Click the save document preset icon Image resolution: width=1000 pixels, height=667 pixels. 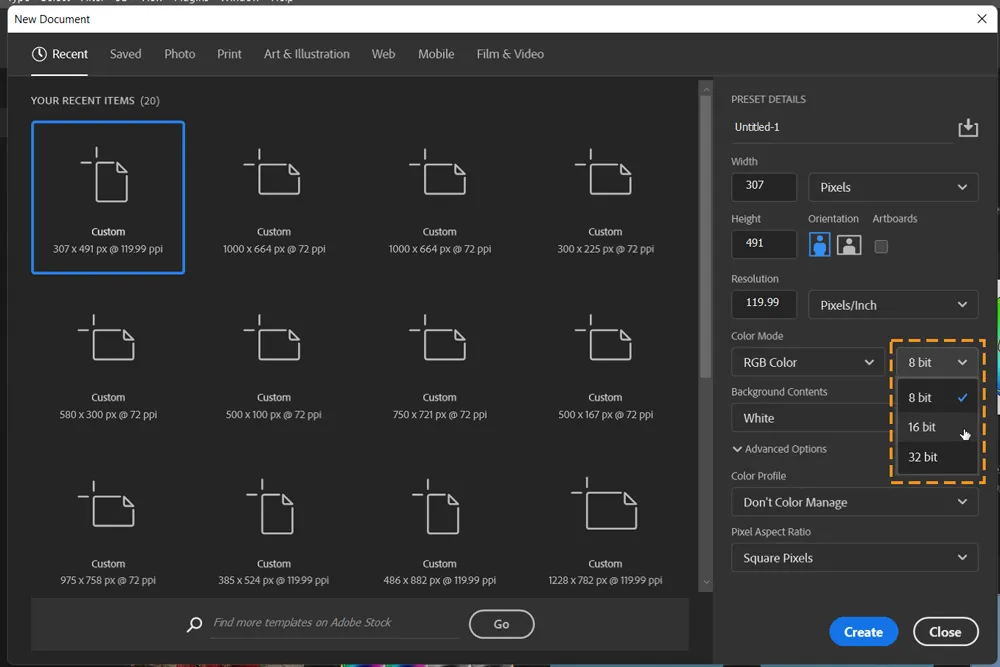967,127
